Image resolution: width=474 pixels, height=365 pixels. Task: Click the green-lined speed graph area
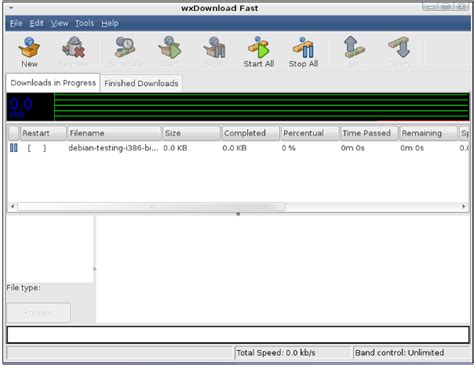click(x=262, y=107)
